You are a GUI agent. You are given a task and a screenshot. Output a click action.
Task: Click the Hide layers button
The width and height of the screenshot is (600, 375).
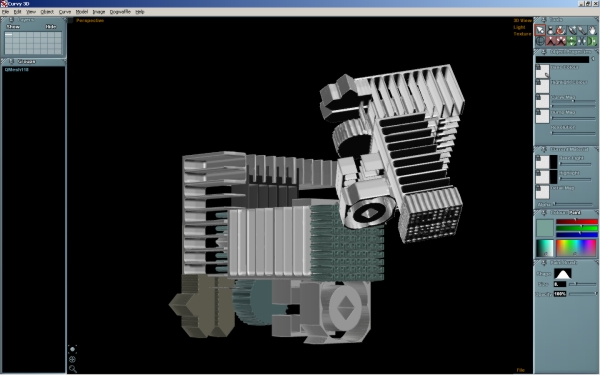[51, 27]
